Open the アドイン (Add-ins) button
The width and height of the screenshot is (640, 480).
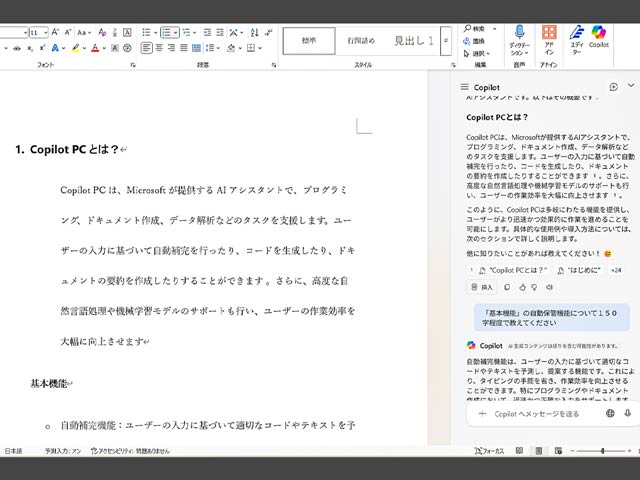(549, 40)
